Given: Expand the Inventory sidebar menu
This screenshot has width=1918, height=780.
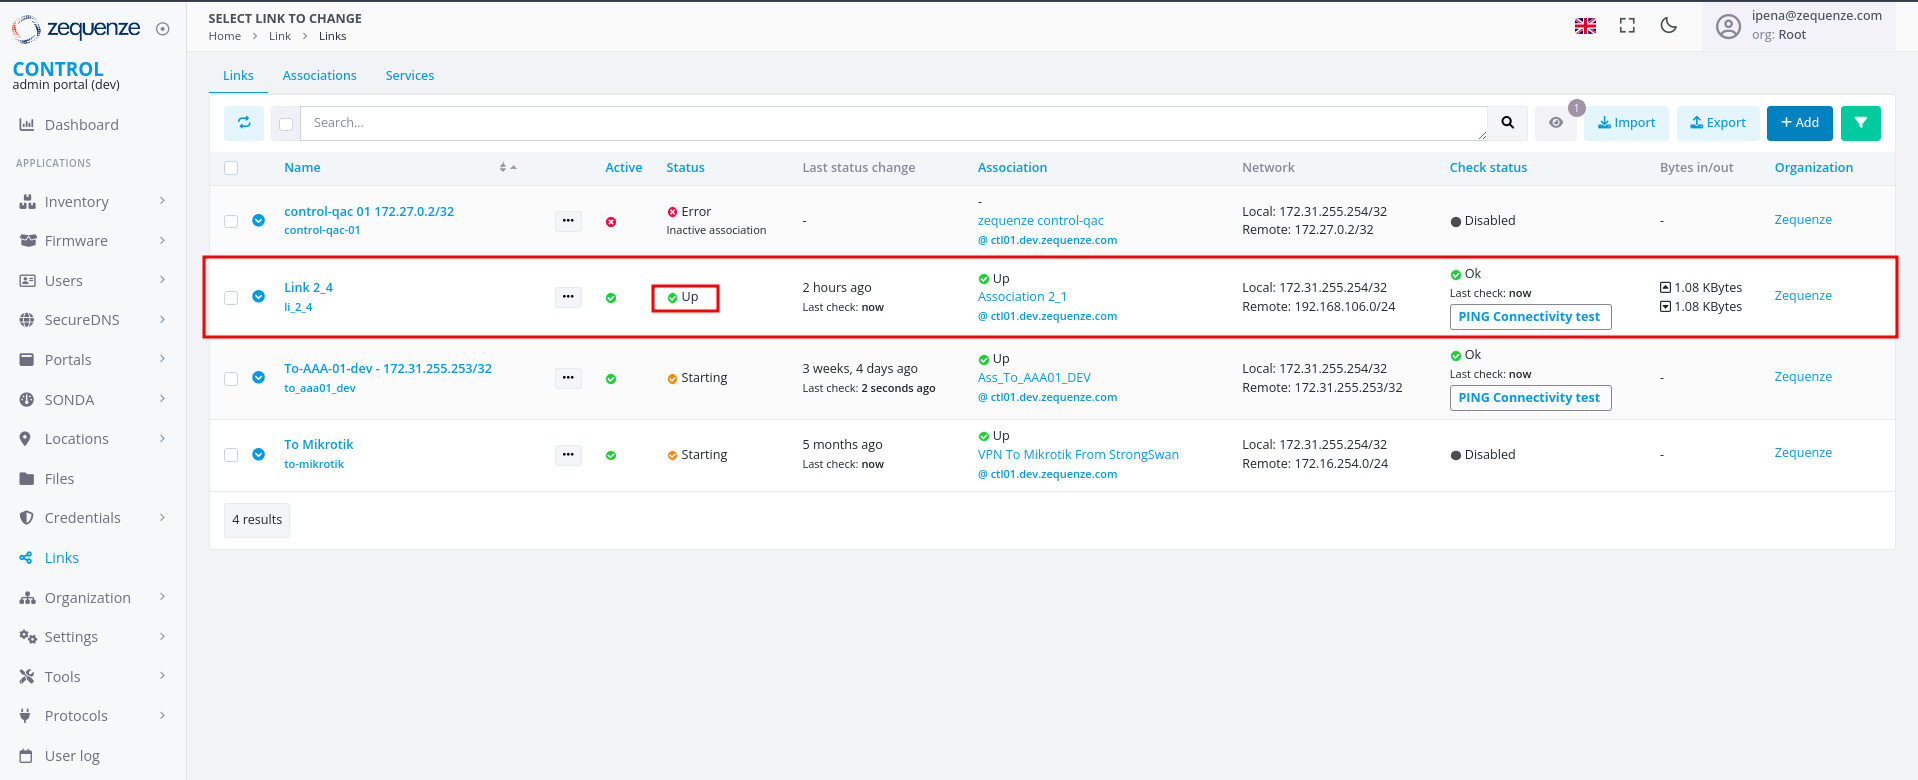Looking at the screenshot, I should pos(92,202).
